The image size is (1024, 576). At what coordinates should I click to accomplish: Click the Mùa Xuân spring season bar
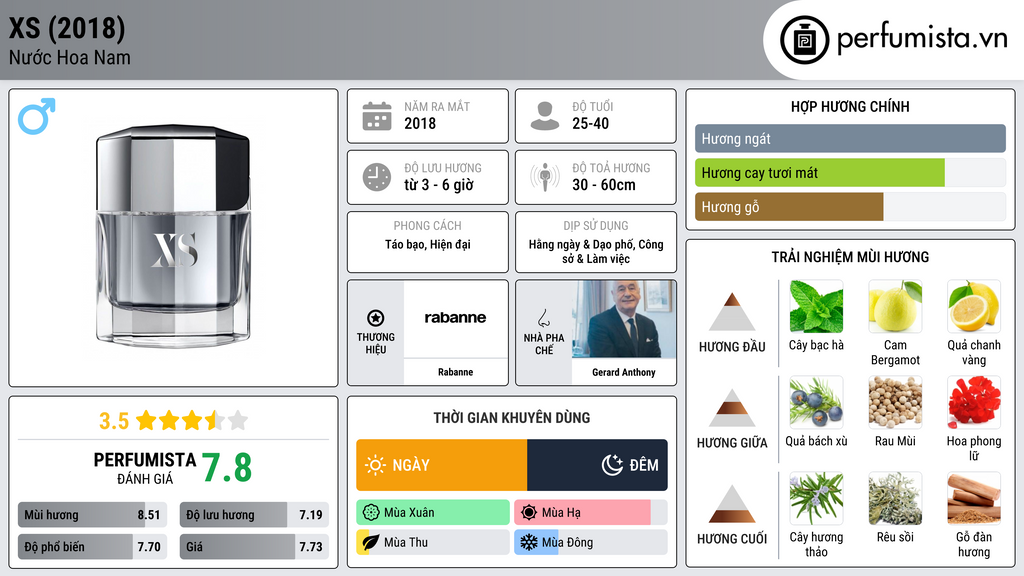(432, 513)
